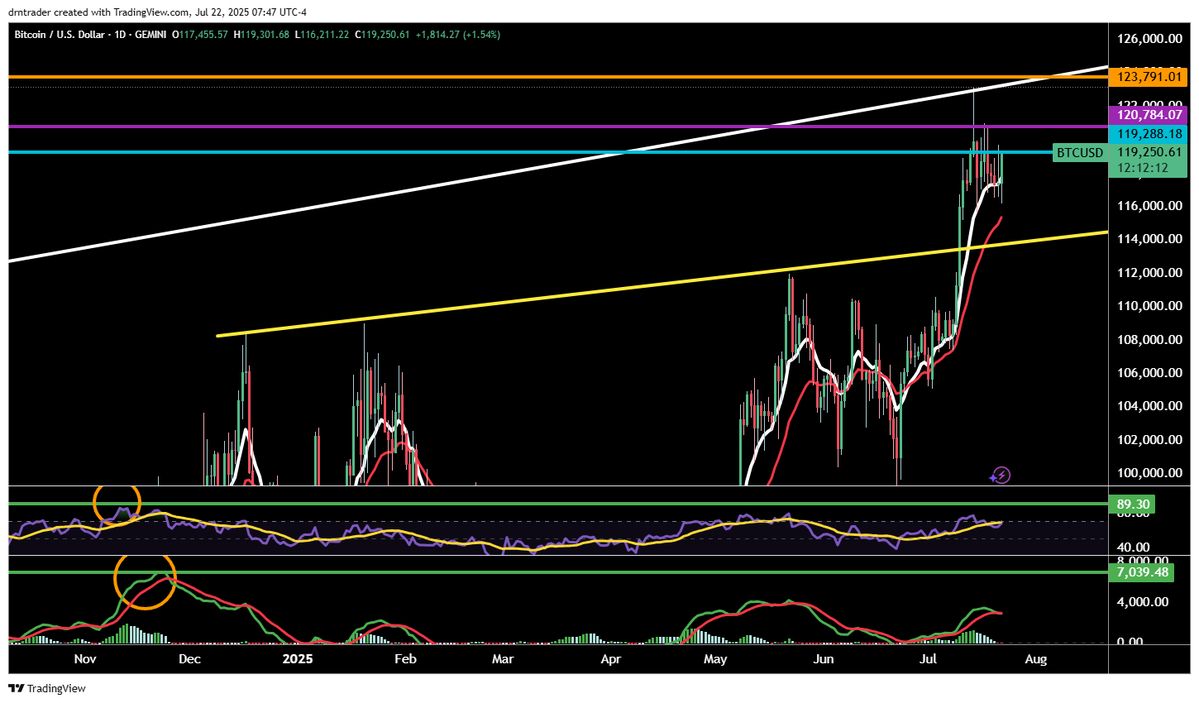Select the purple 120,784.07 price label
This screenshot has width=1199, height=703.
pyautogui.click(x=1149, y=116)
